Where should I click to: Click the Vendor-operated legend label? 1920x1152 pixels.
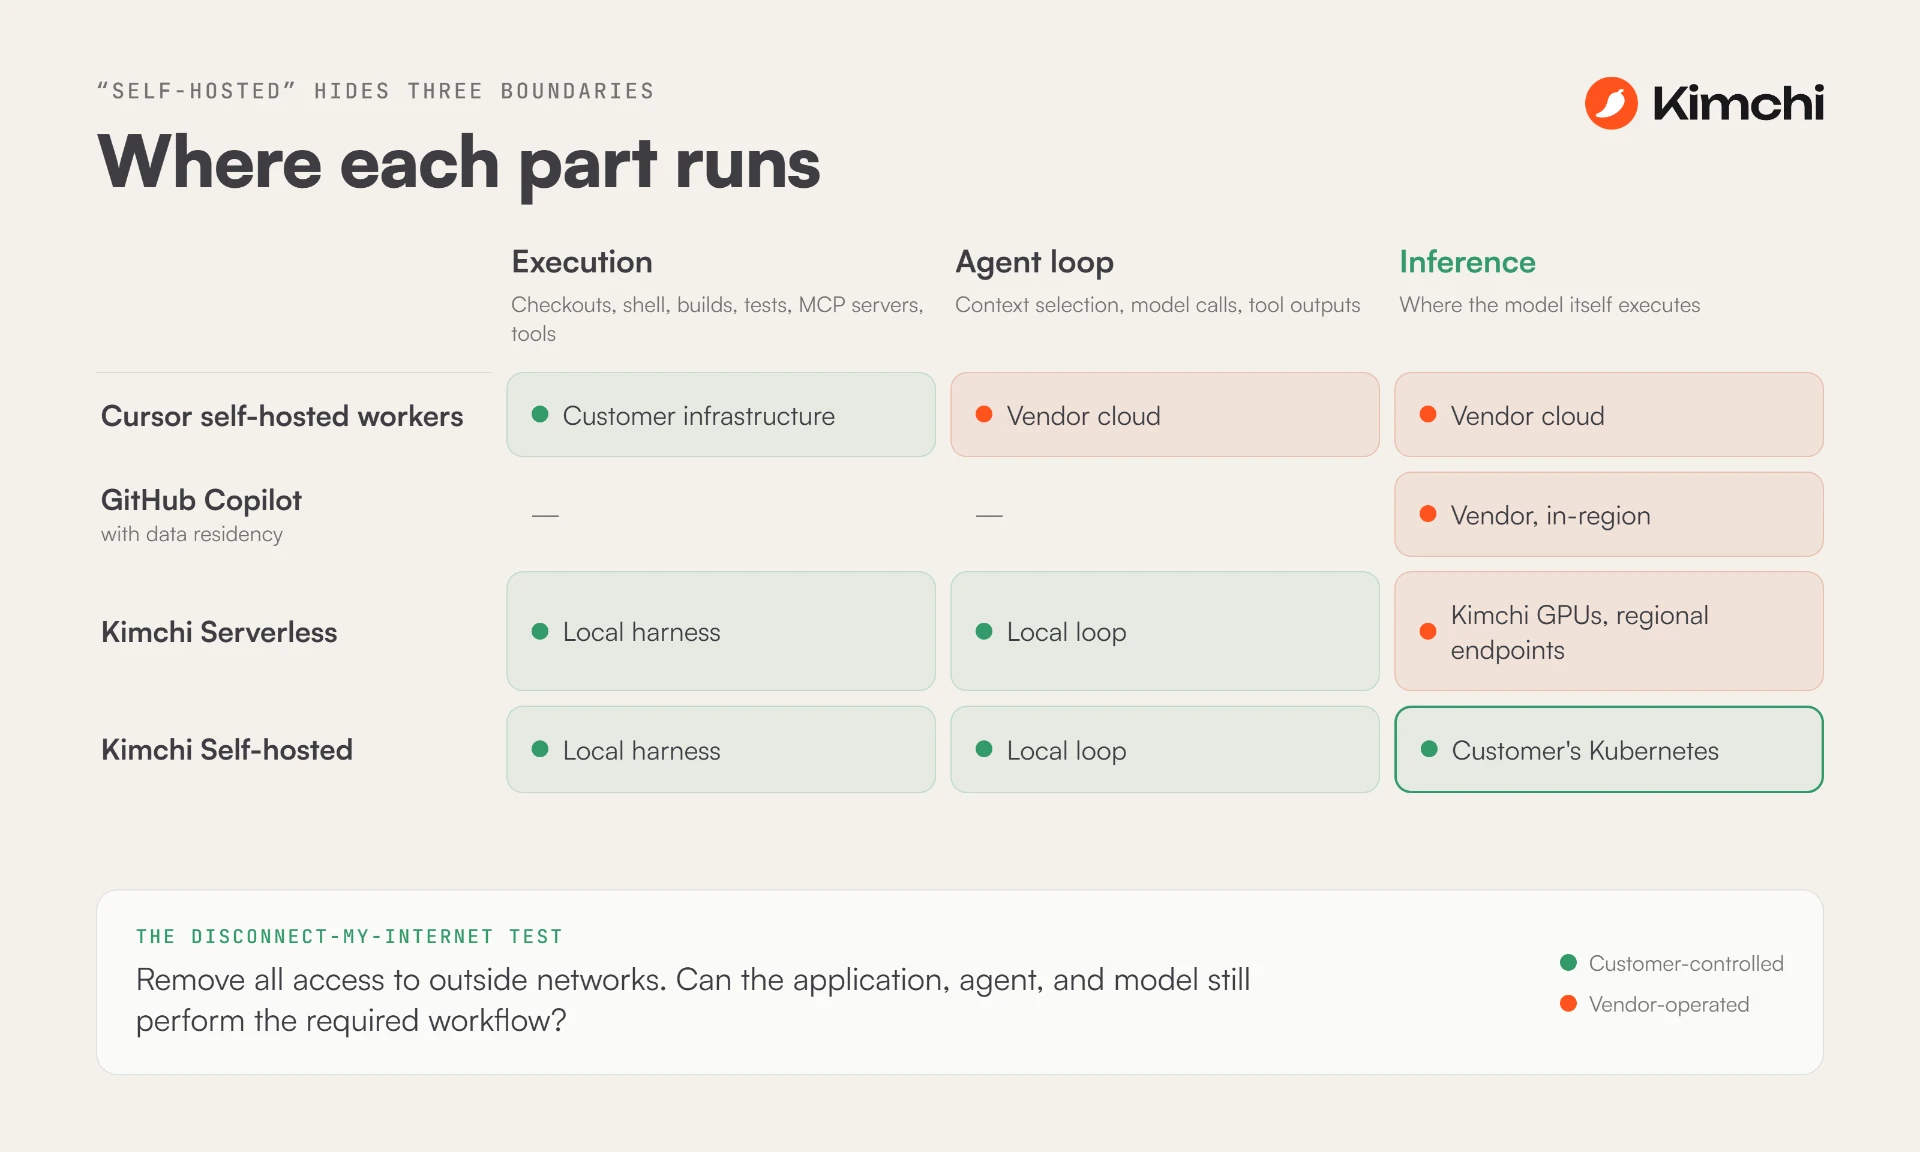point(1669,1005)
